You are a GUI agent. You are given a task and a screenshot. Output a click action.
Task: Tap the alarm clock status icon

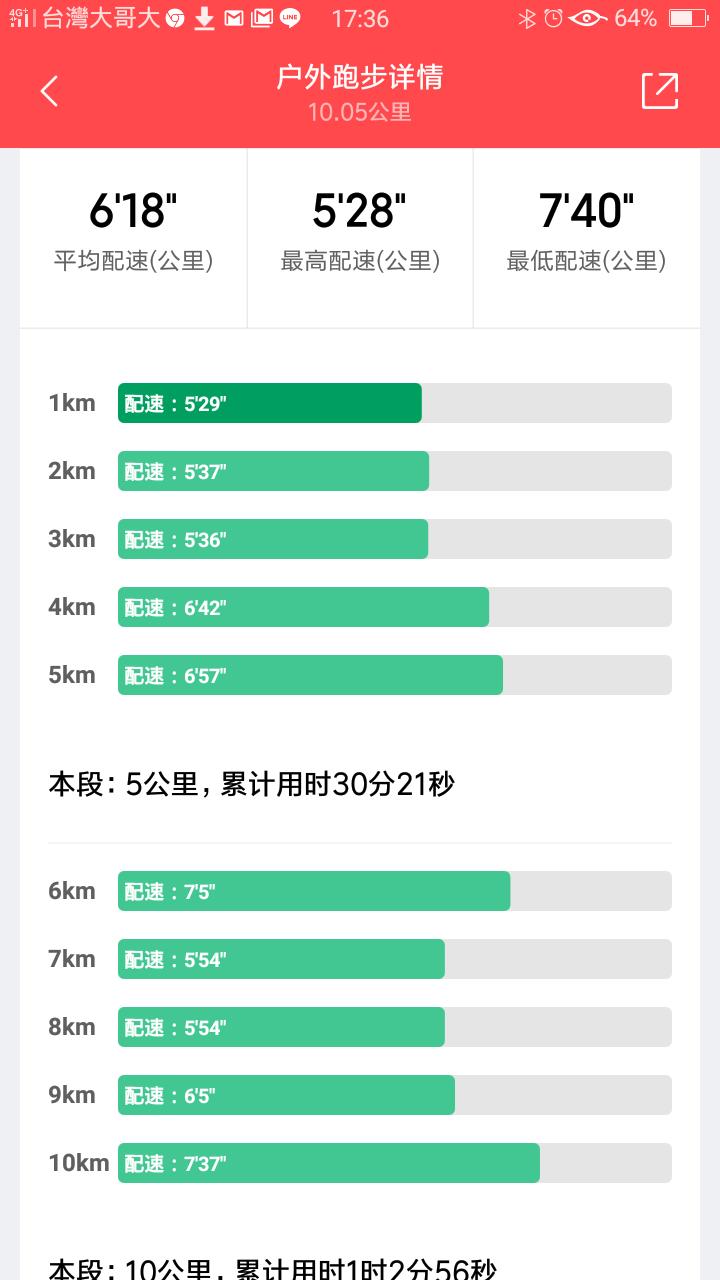[x=553, y=18]
